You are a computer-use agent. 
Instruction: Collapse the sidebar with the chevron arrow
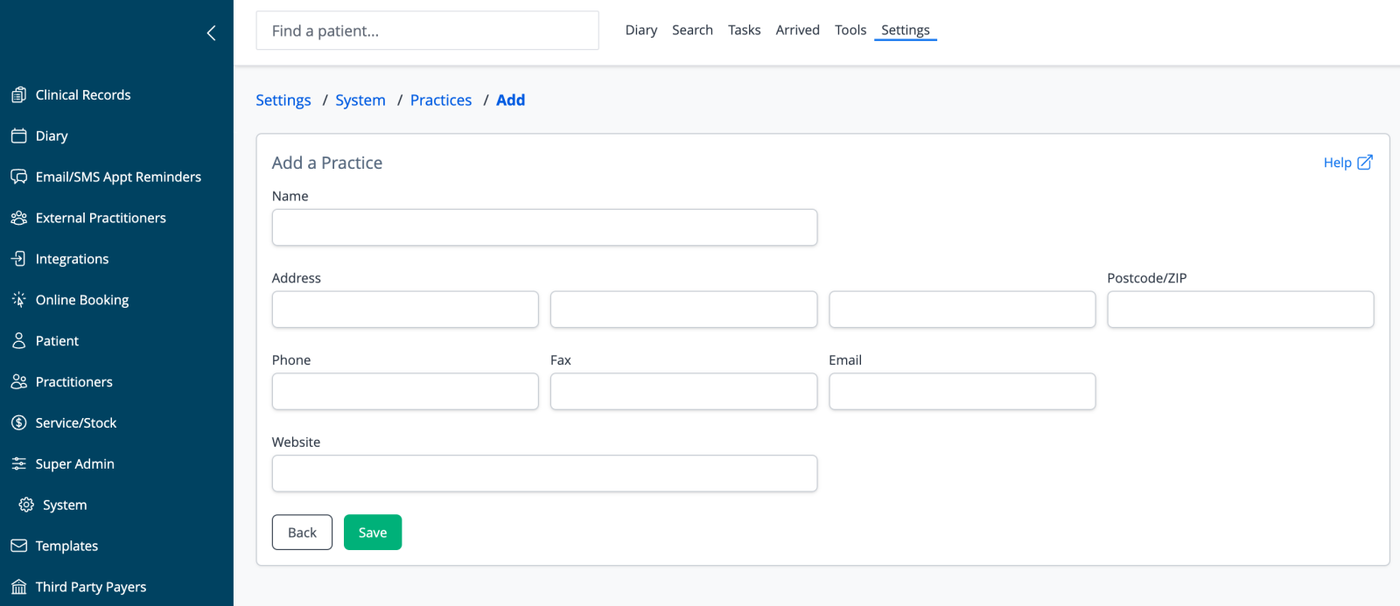211,33
